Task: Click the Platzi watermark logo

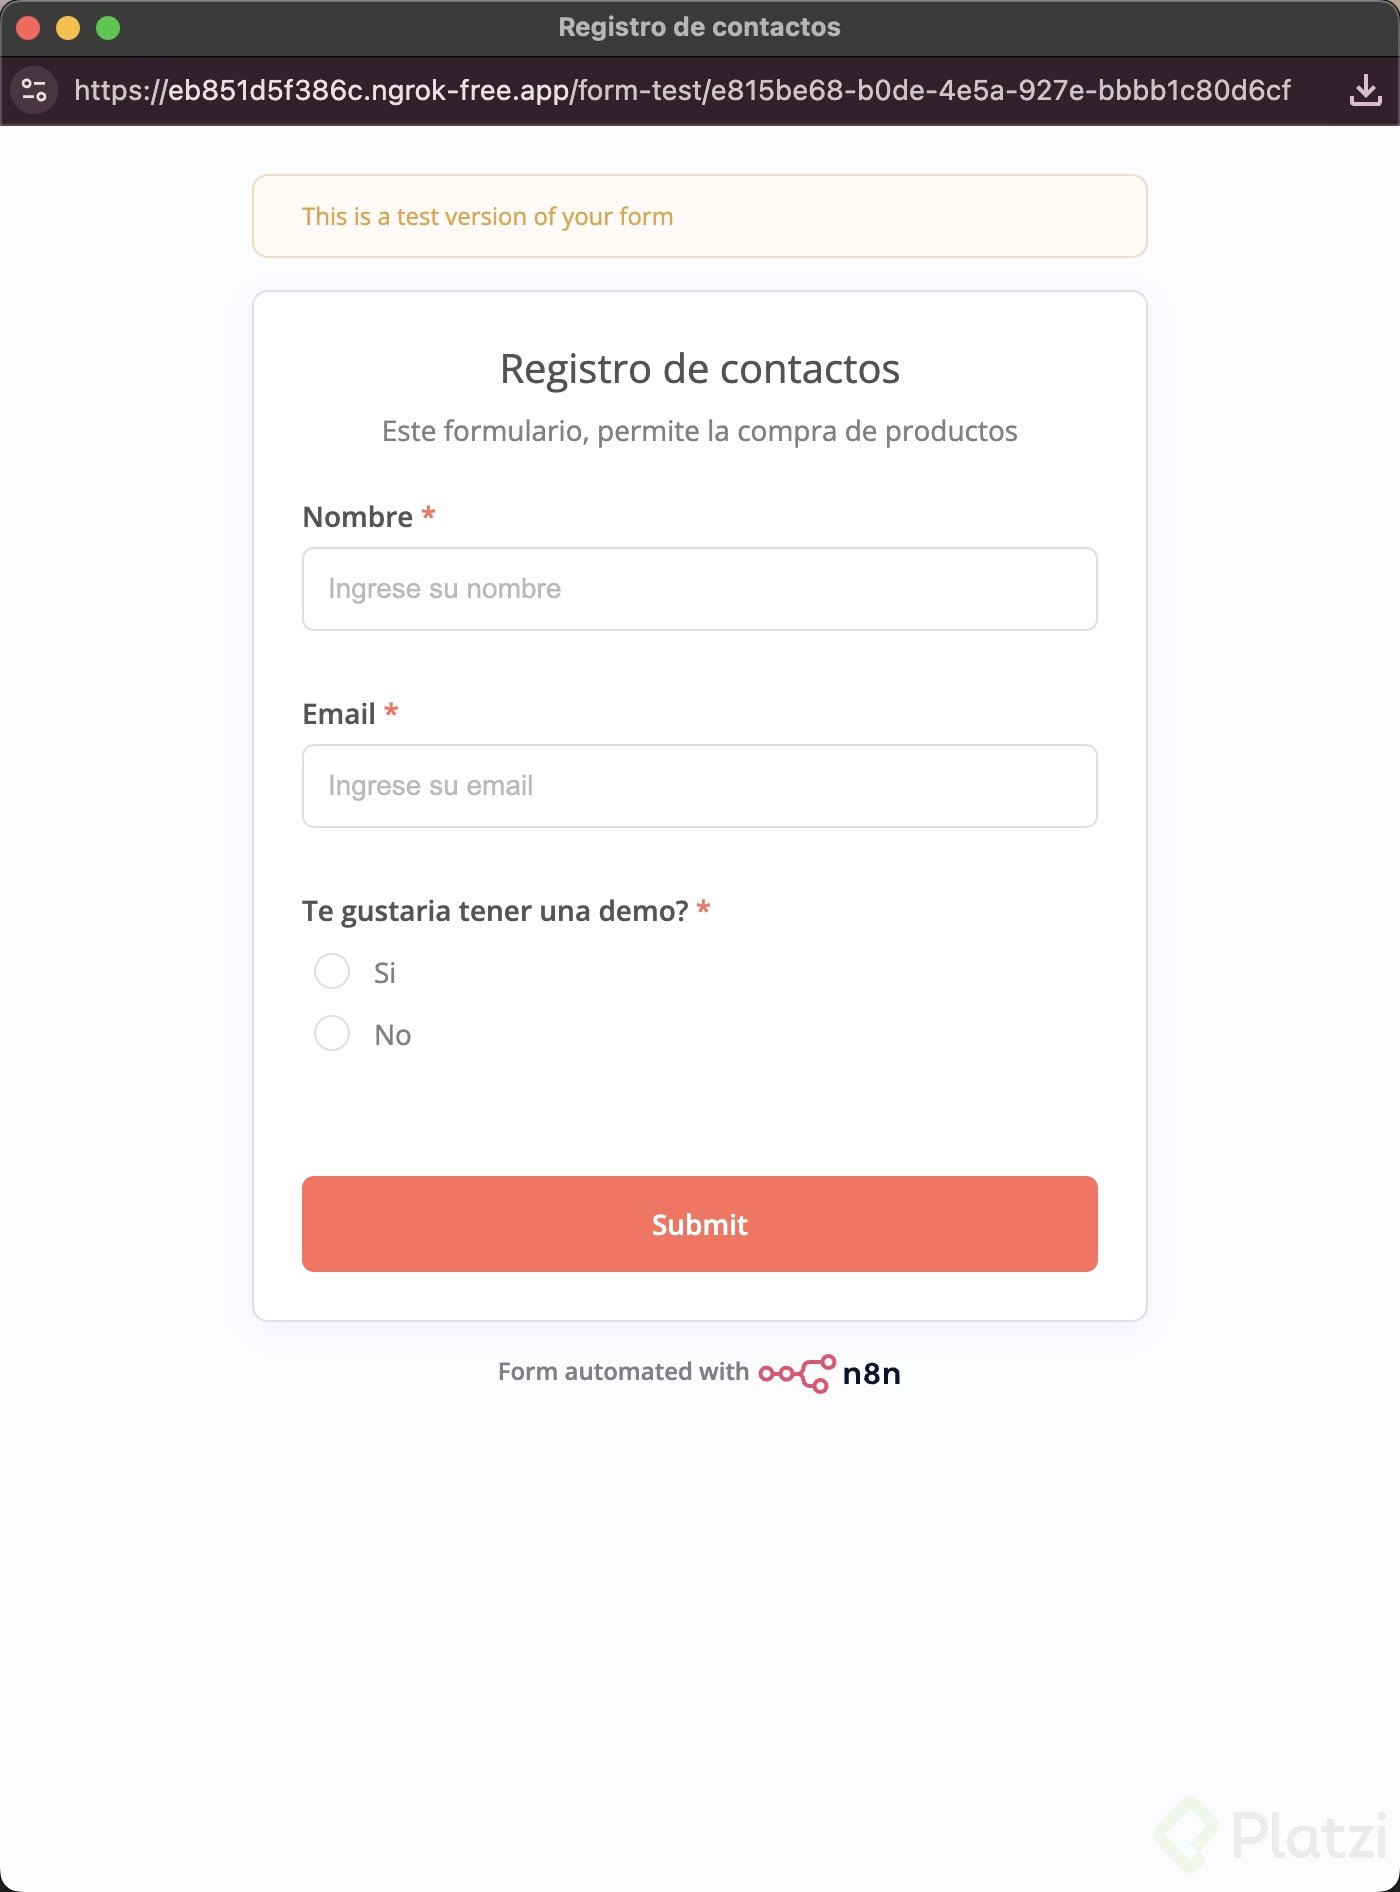Action: [x=1272, y=1834]
